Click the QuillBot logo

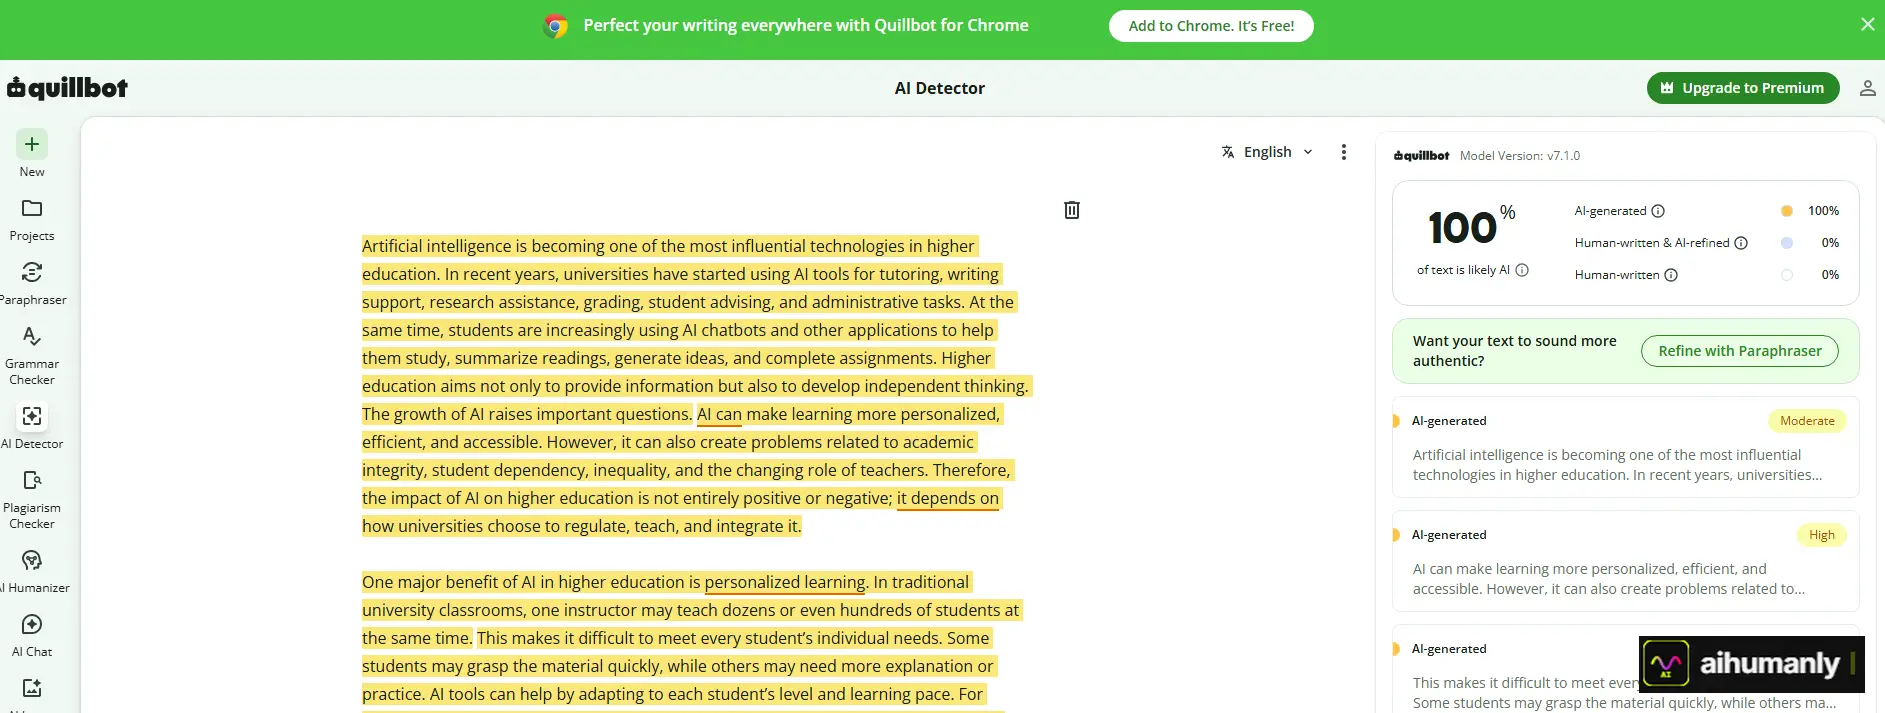[x=67, y=88]
